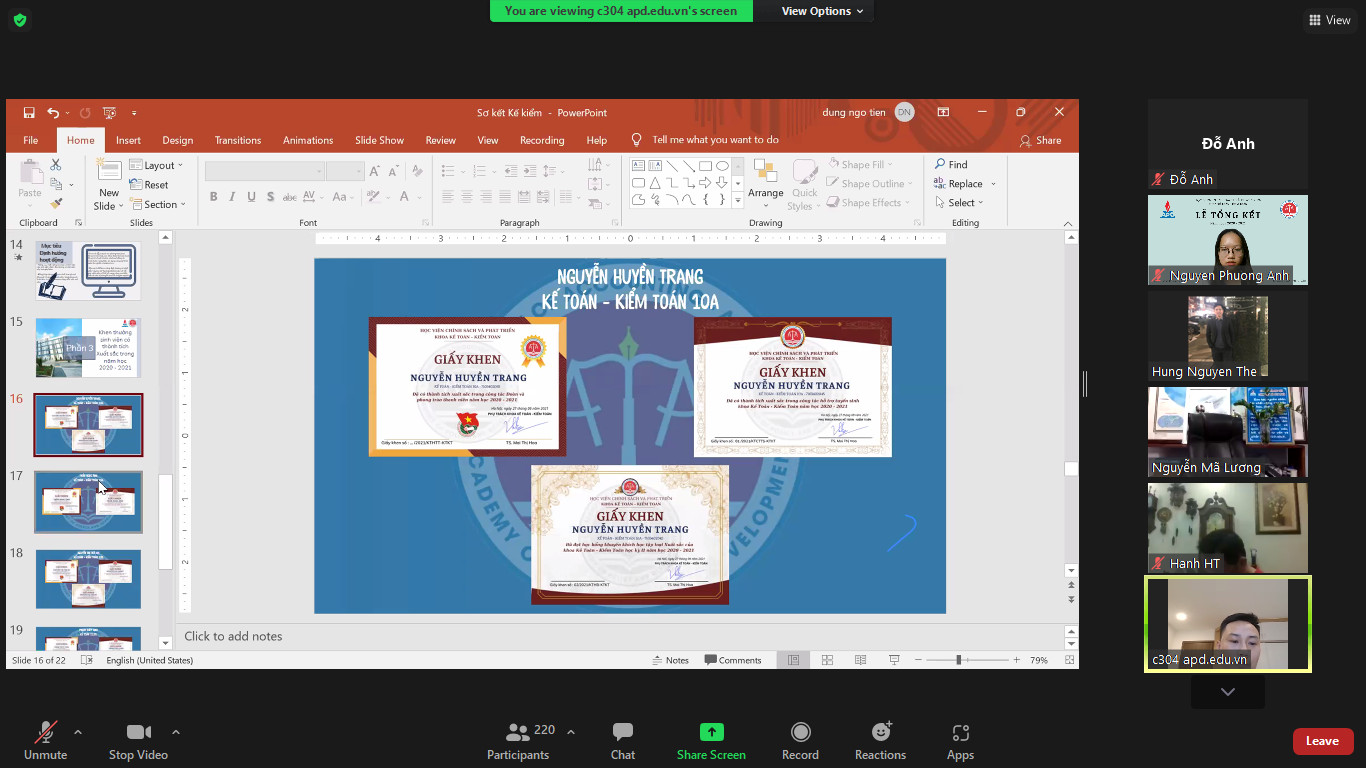Open the slide Layout dropdown

click(158, 166)
